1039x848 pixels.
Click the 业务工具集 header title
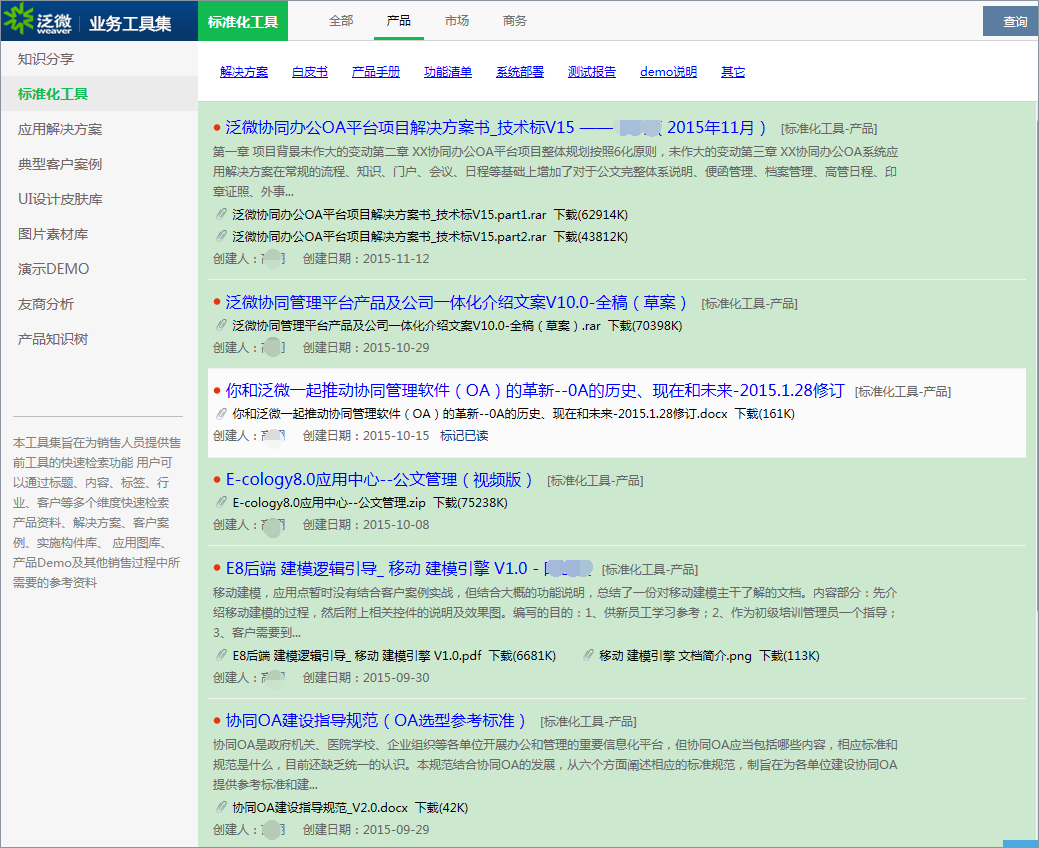pos(131,23)
